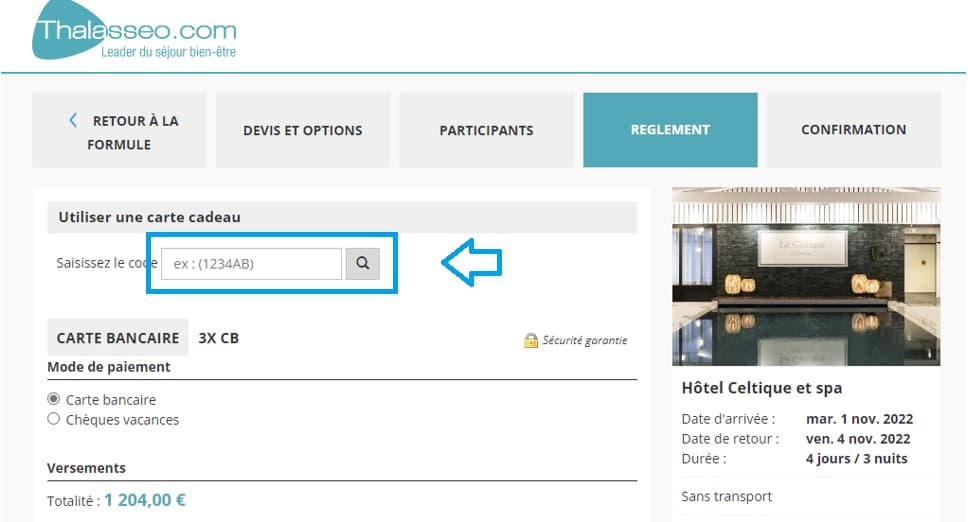This screenshot has width=968, height=522.
Task: Click the Hôtel Celtique et spa title
Action: (761, 388)
